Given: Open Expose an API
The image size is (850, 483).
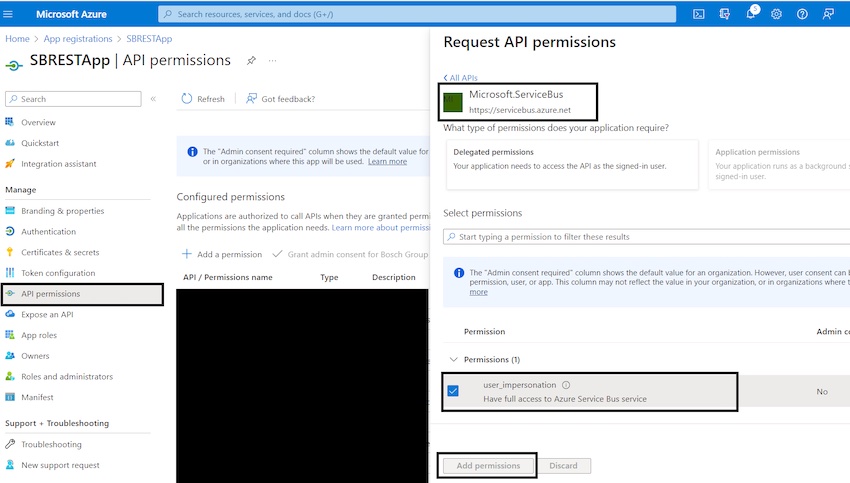Looking at the screenshot, I should tap(47, 314).
